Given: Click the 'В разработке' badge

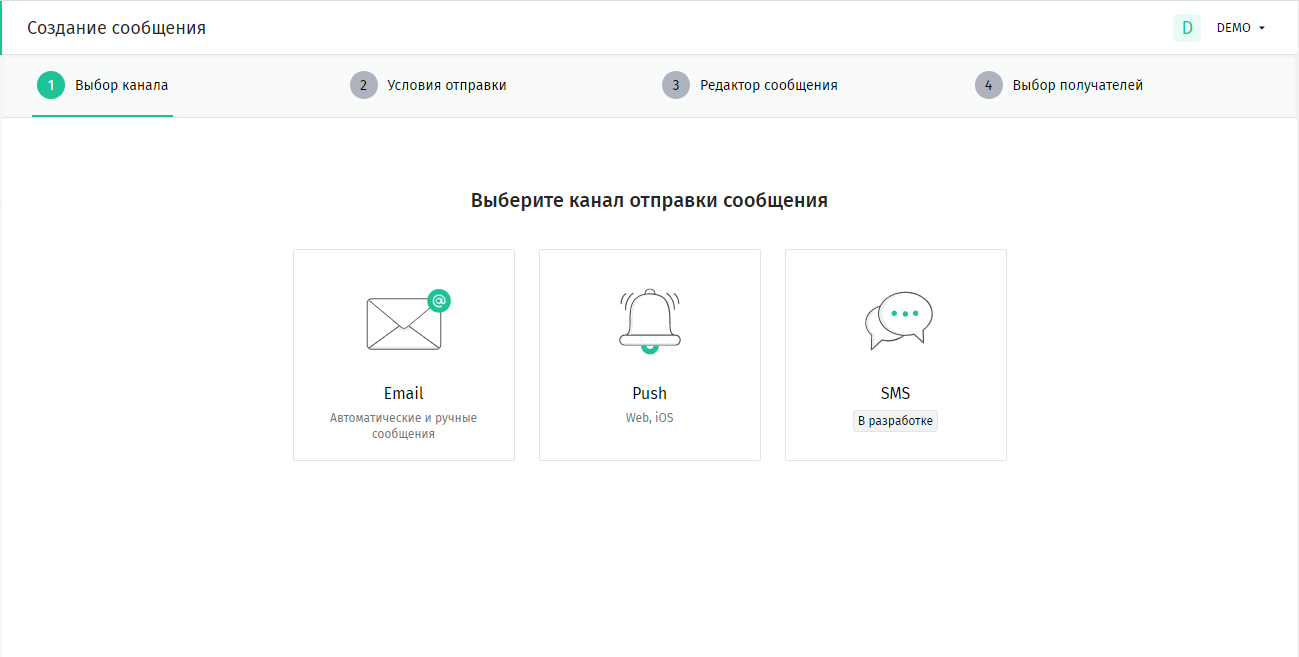Looking at the screenshot, I should point(896,421).
